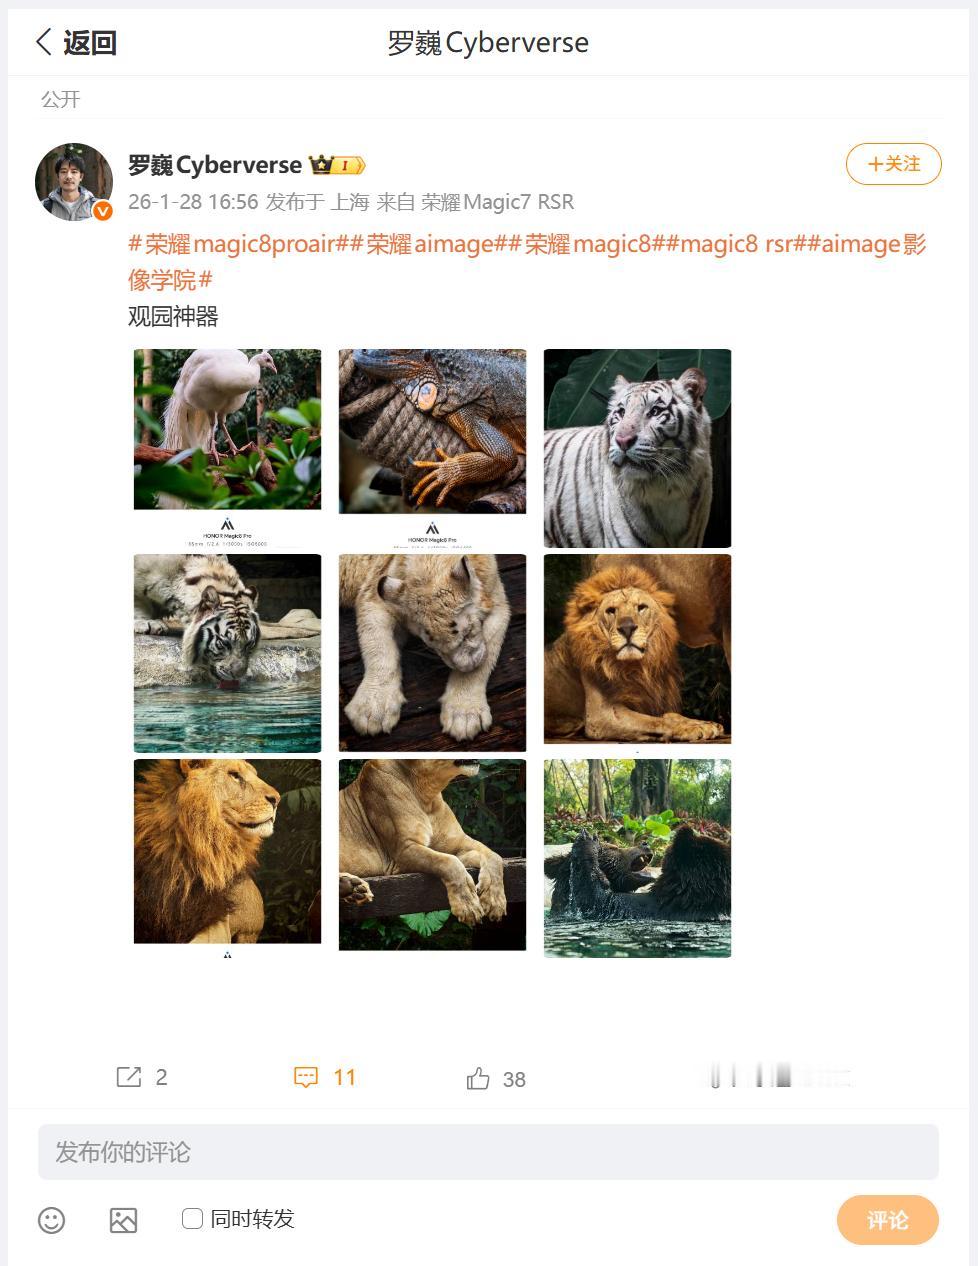Like the post with thumbs-up icon
This screenshot has width=978, height=1266.
[478, 1078]
